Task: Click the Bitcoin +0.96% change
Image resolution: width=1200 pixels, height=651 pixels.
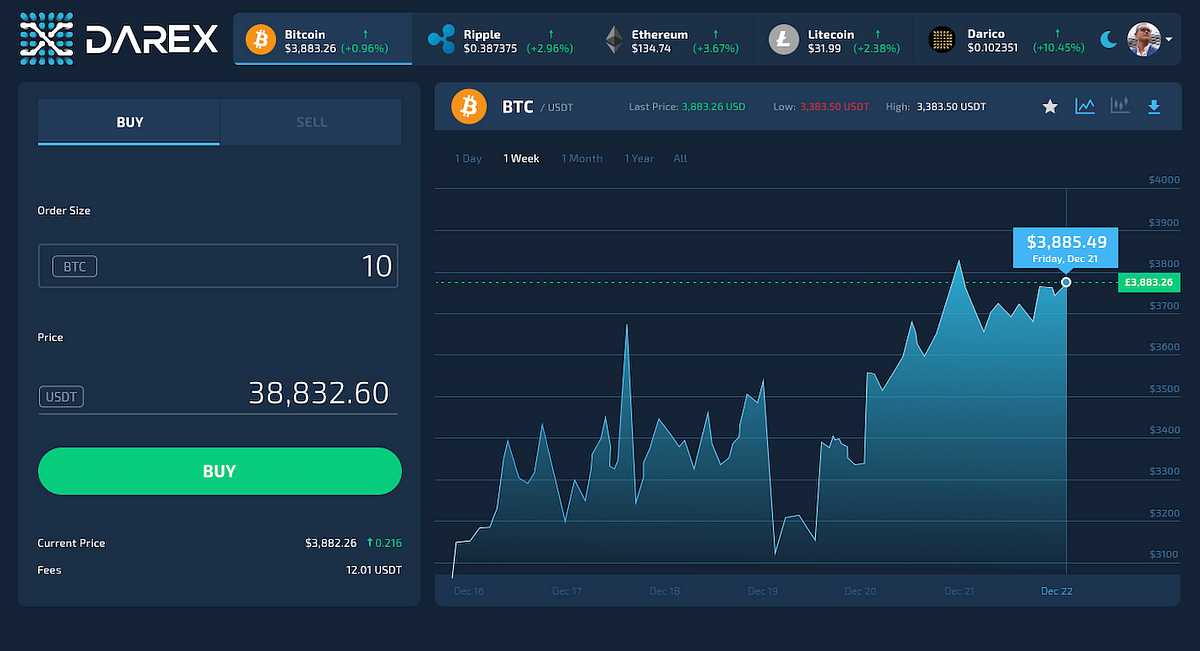Action: click(x=367, y=47)
